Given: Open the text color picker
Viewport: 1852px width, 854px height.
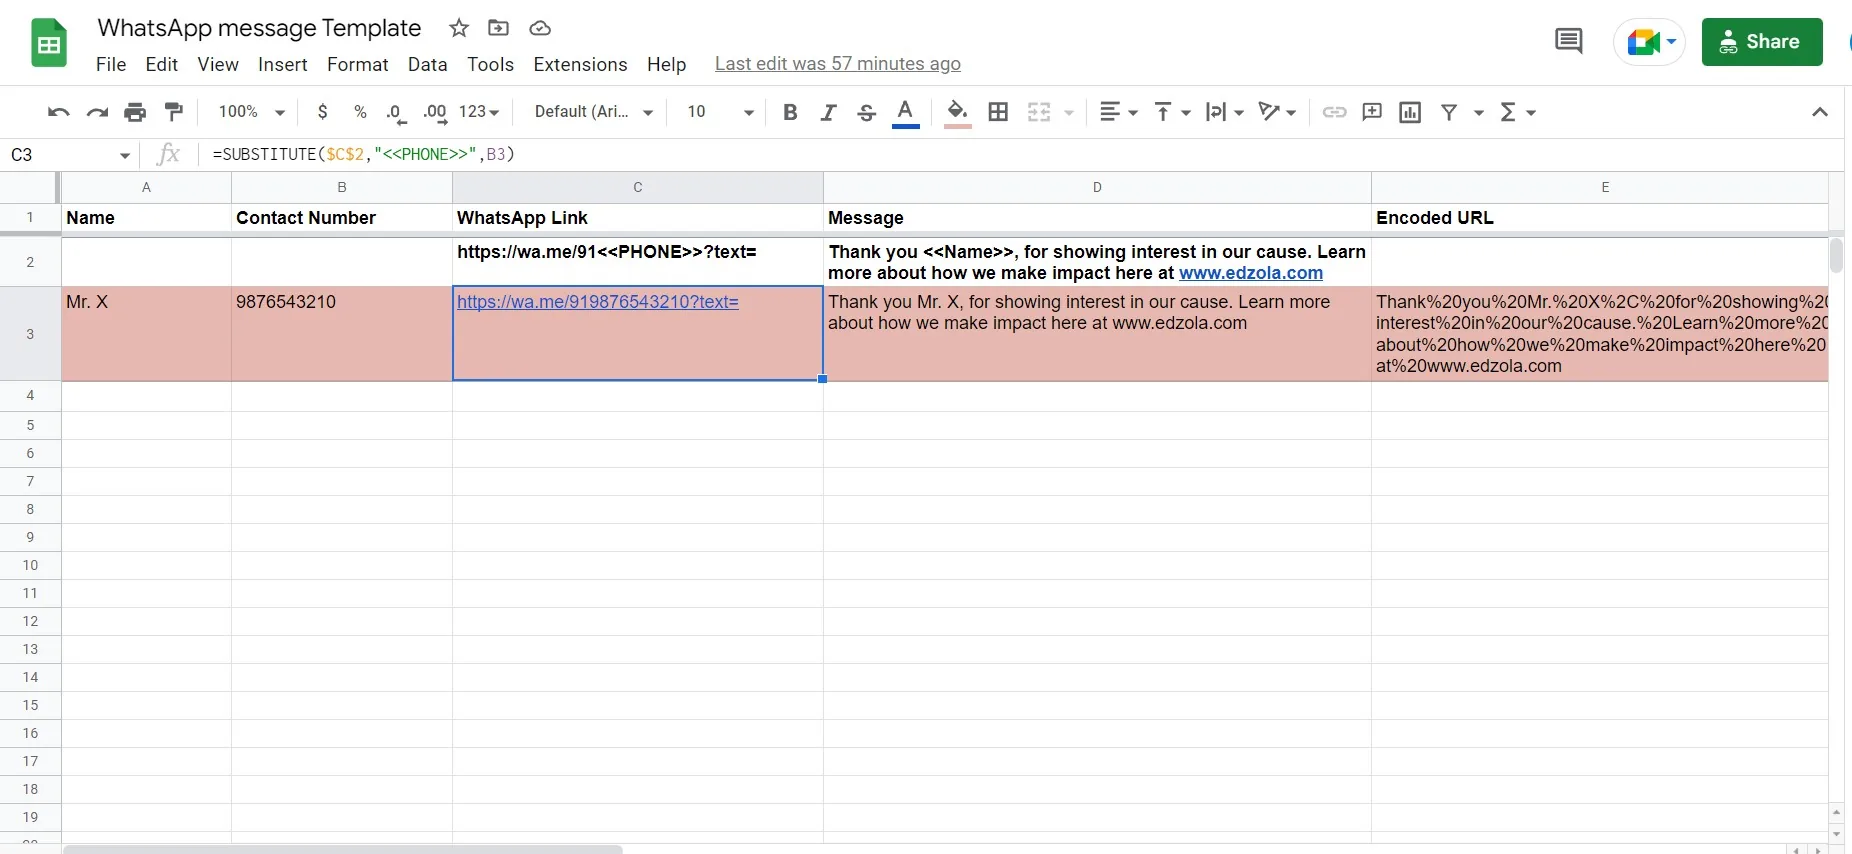Looking at the screenshot, I should coord(906,112).
